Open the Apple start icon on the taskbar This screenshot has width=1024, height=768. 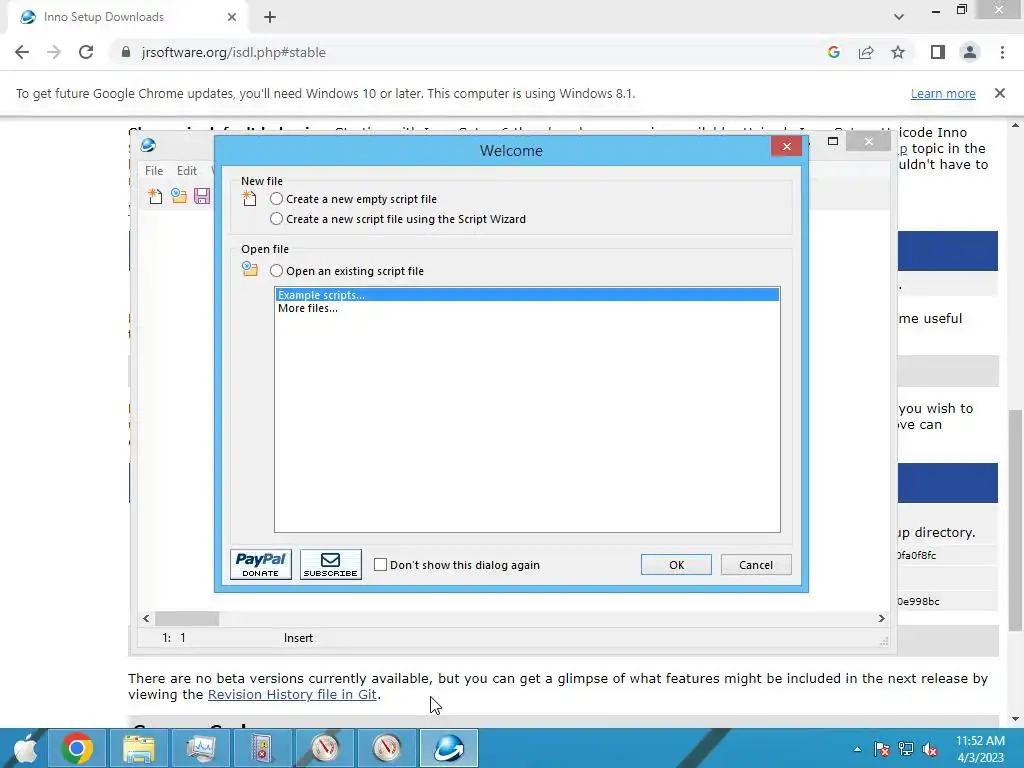pos(25,748)
